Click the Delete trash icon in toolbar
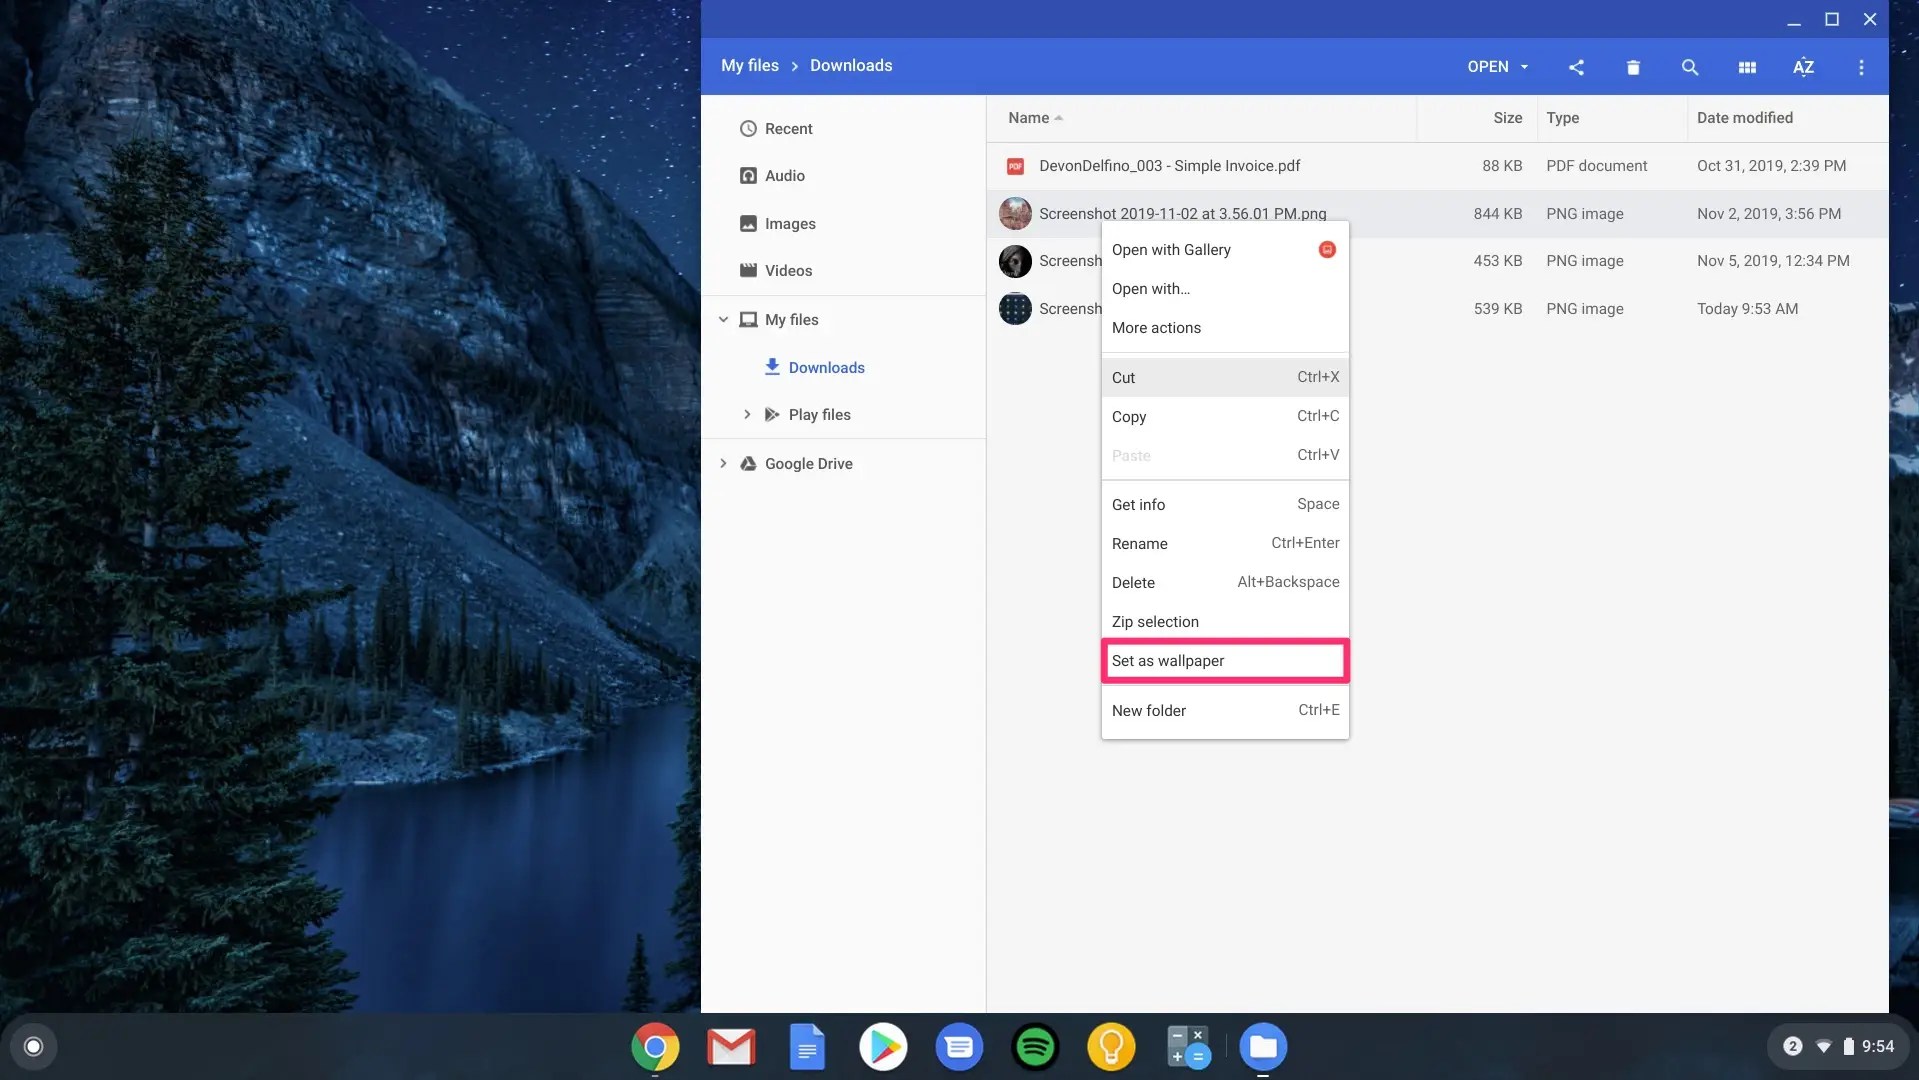 1633,67
